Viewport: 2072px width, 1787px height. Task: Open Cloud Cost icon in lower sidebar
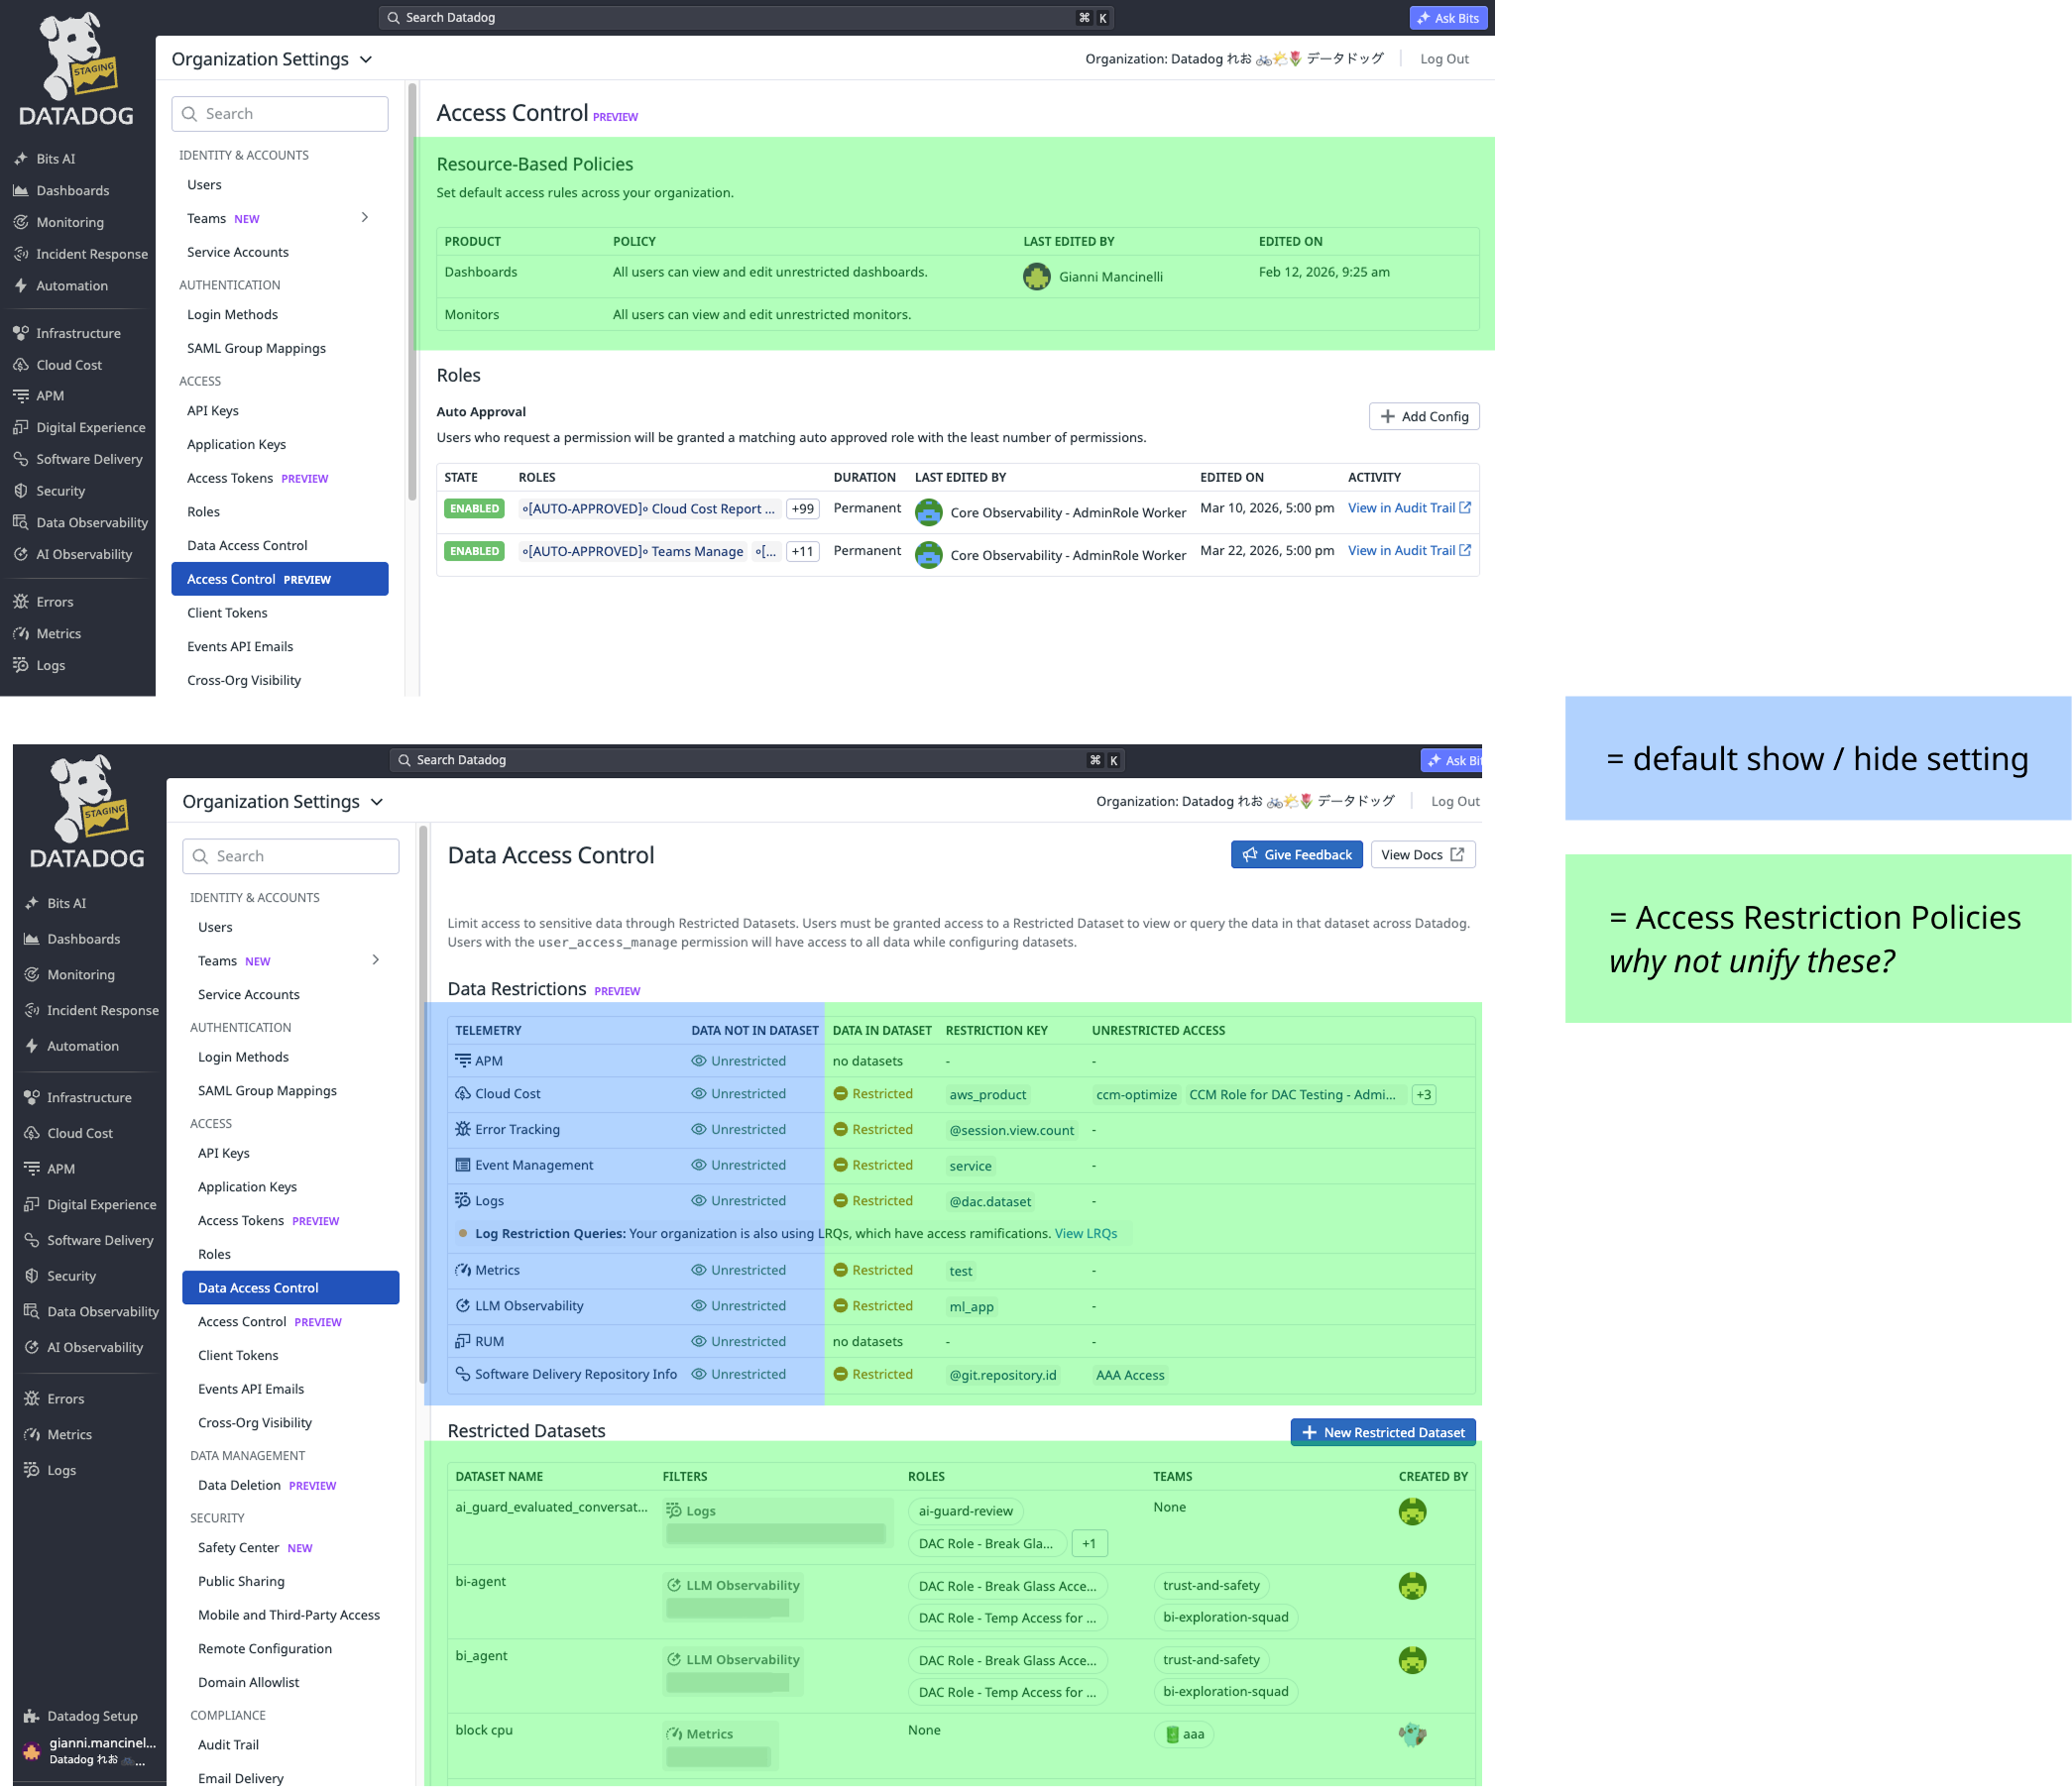(32, 1133)
